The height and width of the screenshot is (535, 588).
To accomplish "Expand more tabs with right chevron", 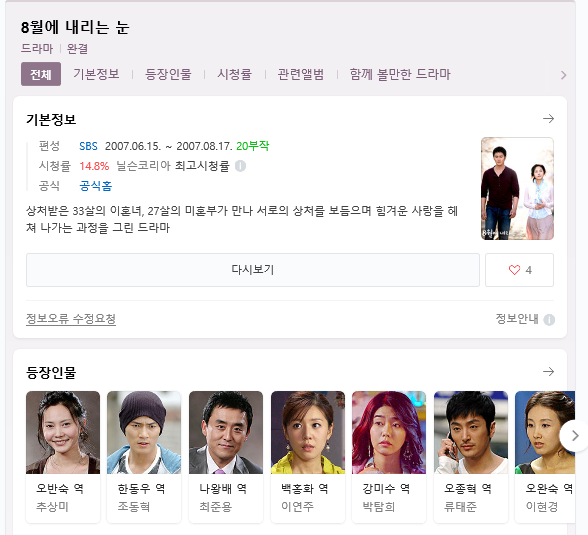I will (x=563, y=75).
